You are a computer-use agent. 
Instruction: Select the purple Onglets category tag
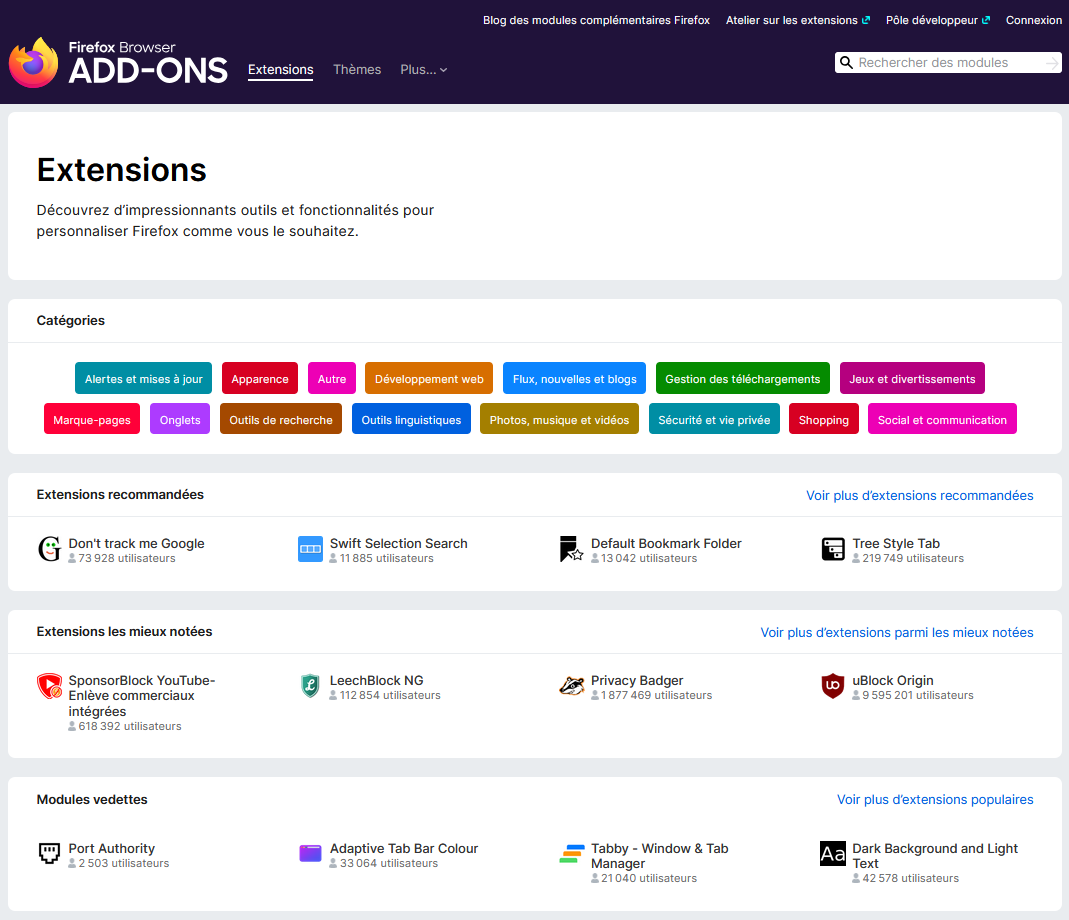180,419
